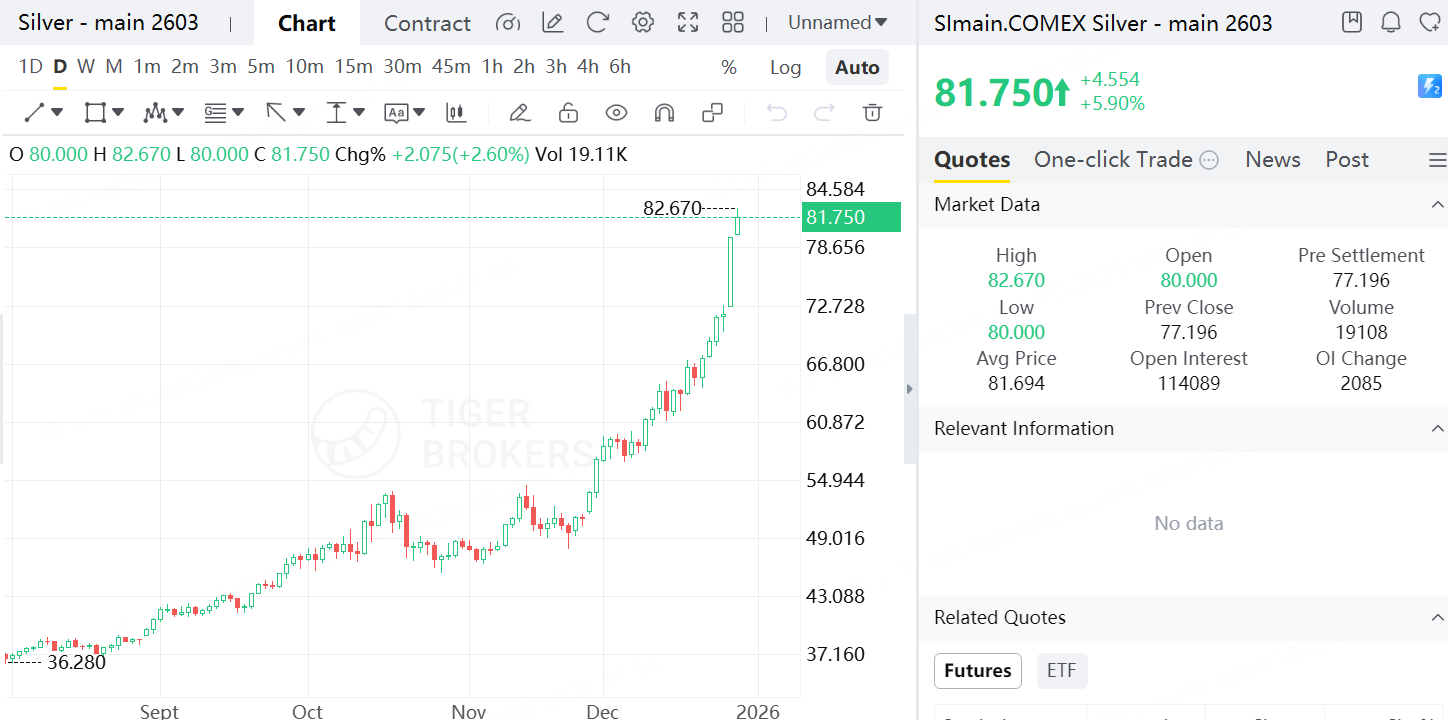Collapse the right quote panel using the arrow handle
The width and height of the screenshot is (1448, 720).
point(910,389)
